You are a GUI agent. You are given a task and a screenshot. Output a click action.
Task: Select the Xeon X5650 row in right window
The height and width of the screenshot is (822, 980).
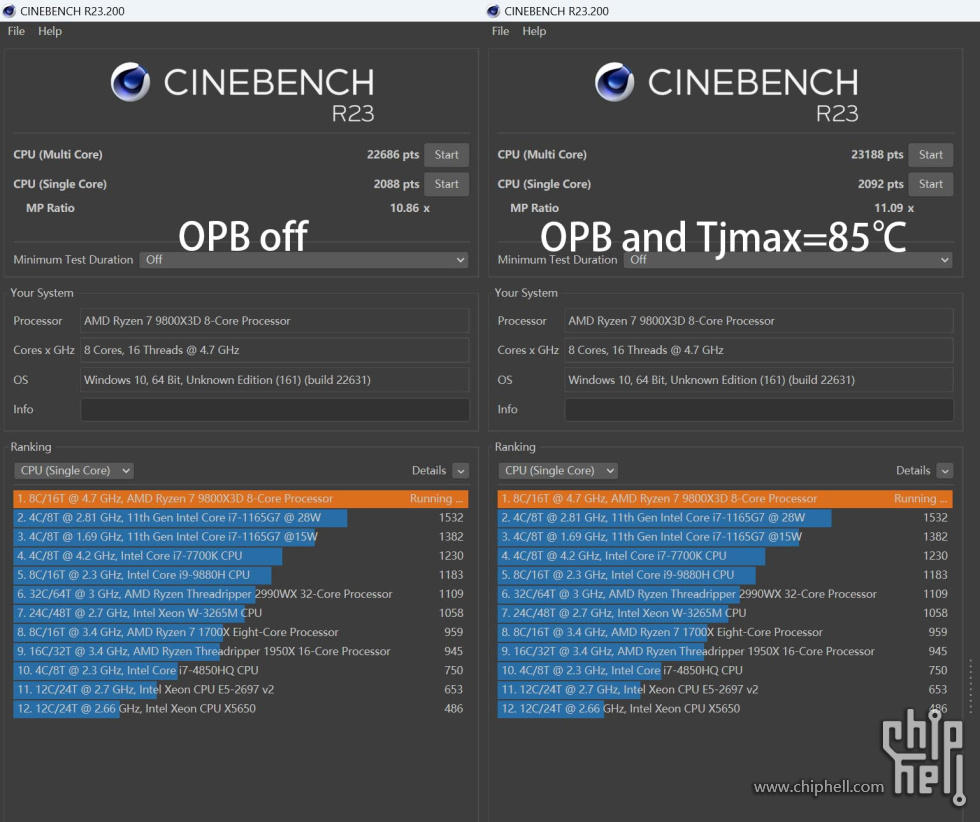[x=725, y=708]
